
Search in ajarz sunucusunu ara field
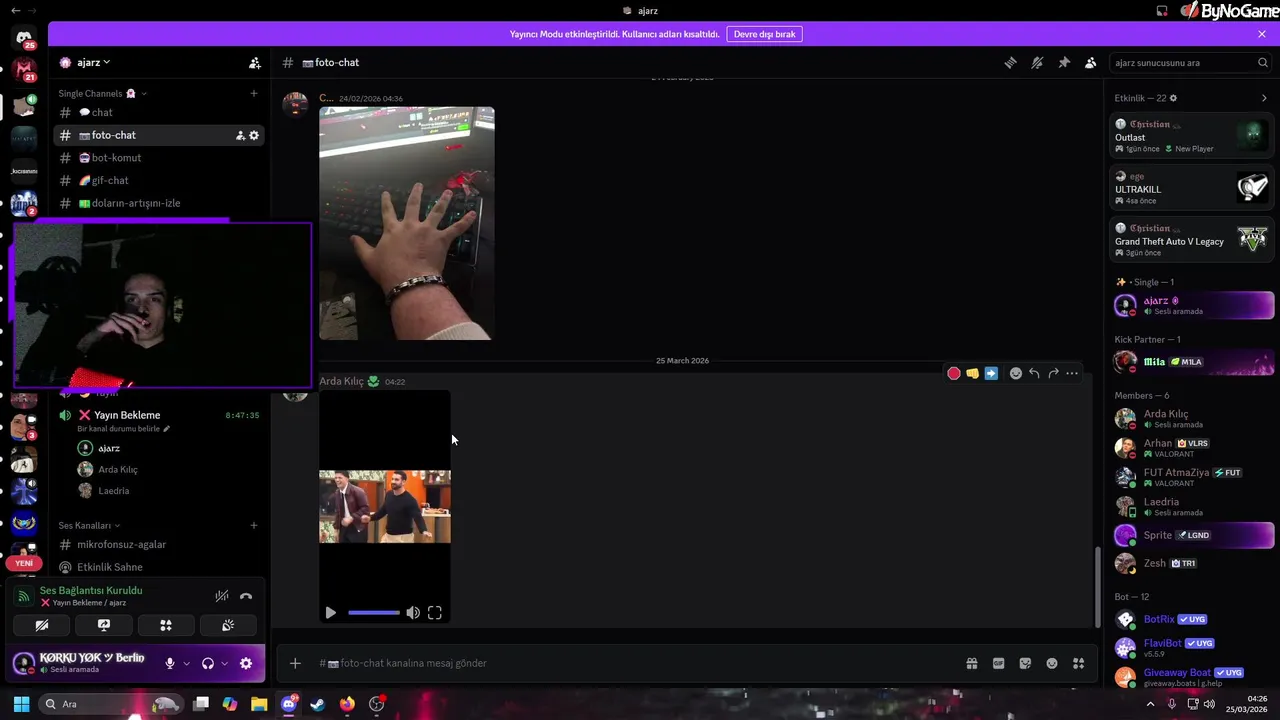pyautogui.click(x=1191, y=62)
